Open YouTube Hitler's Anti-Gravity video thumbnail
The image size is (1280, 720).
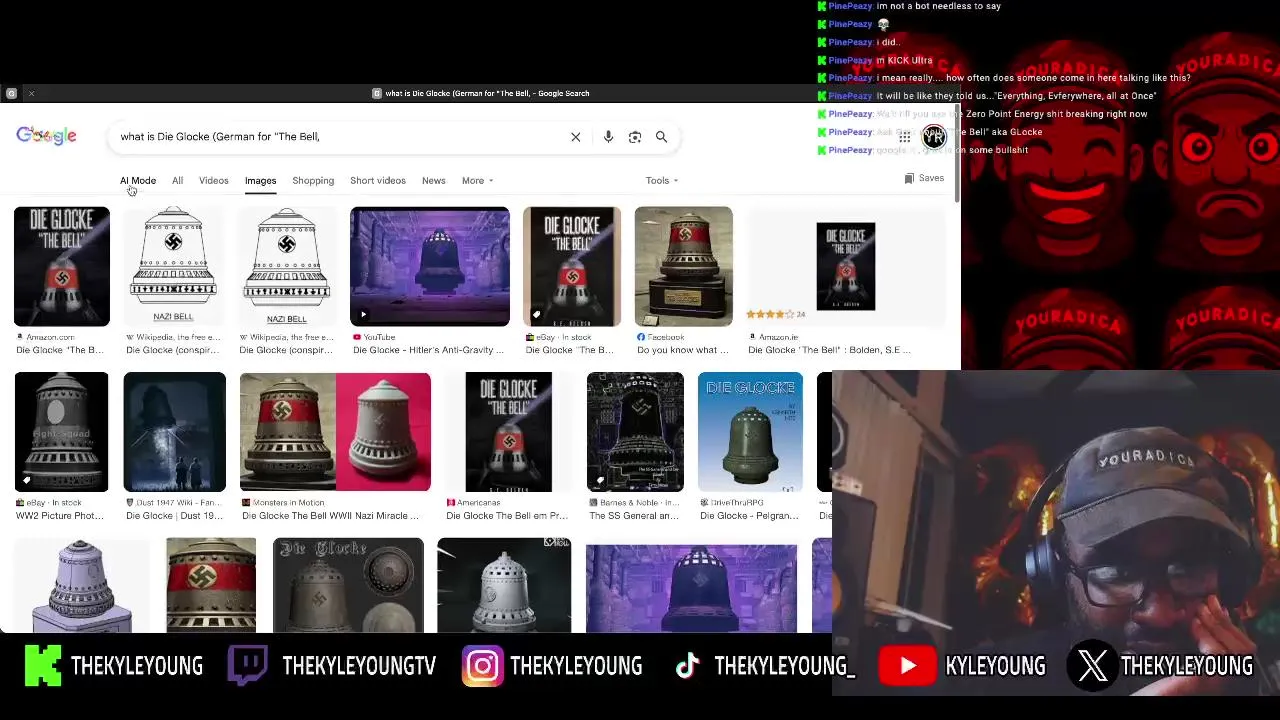coord(430,266)
